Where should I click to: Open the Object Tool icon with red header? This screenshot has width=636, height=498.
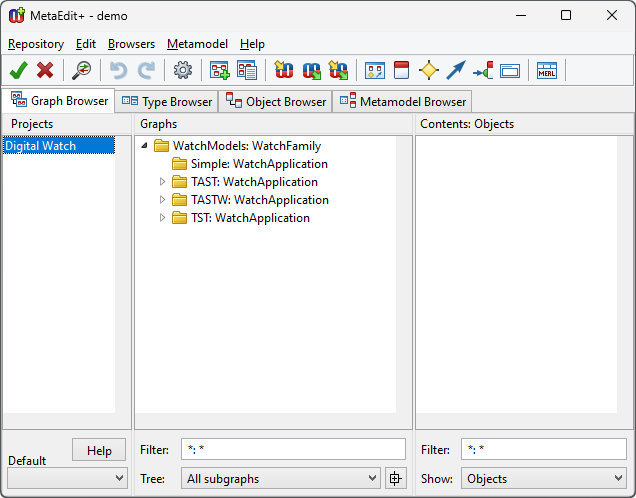[402, 70]
